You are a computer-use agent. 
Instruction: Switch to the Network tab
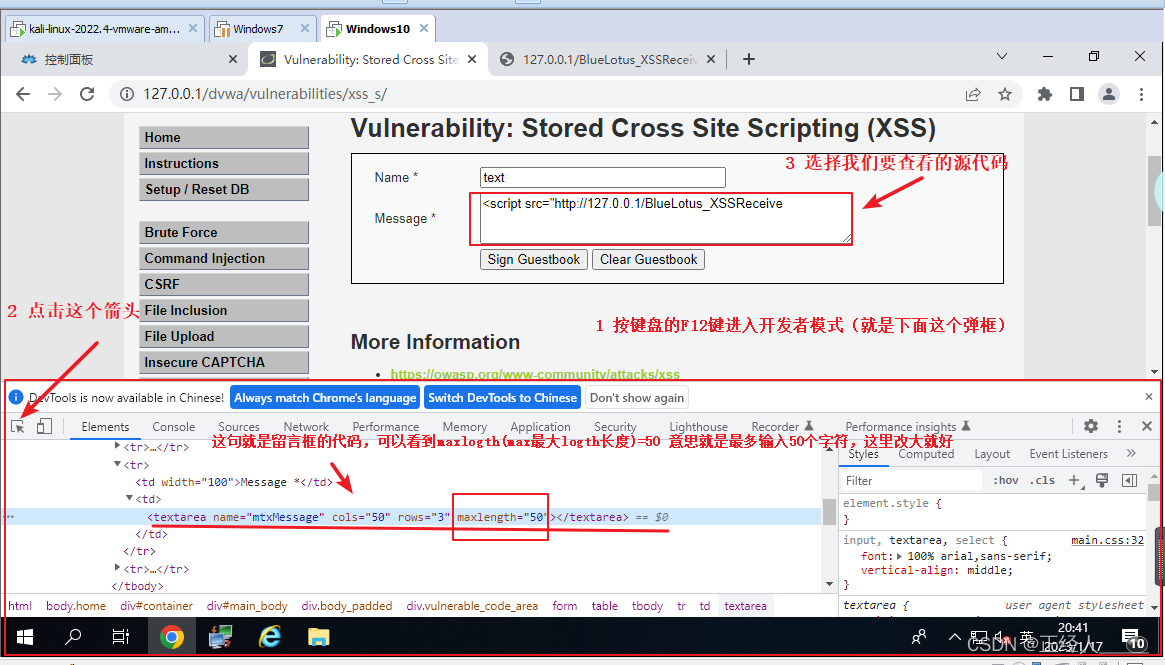306,426
